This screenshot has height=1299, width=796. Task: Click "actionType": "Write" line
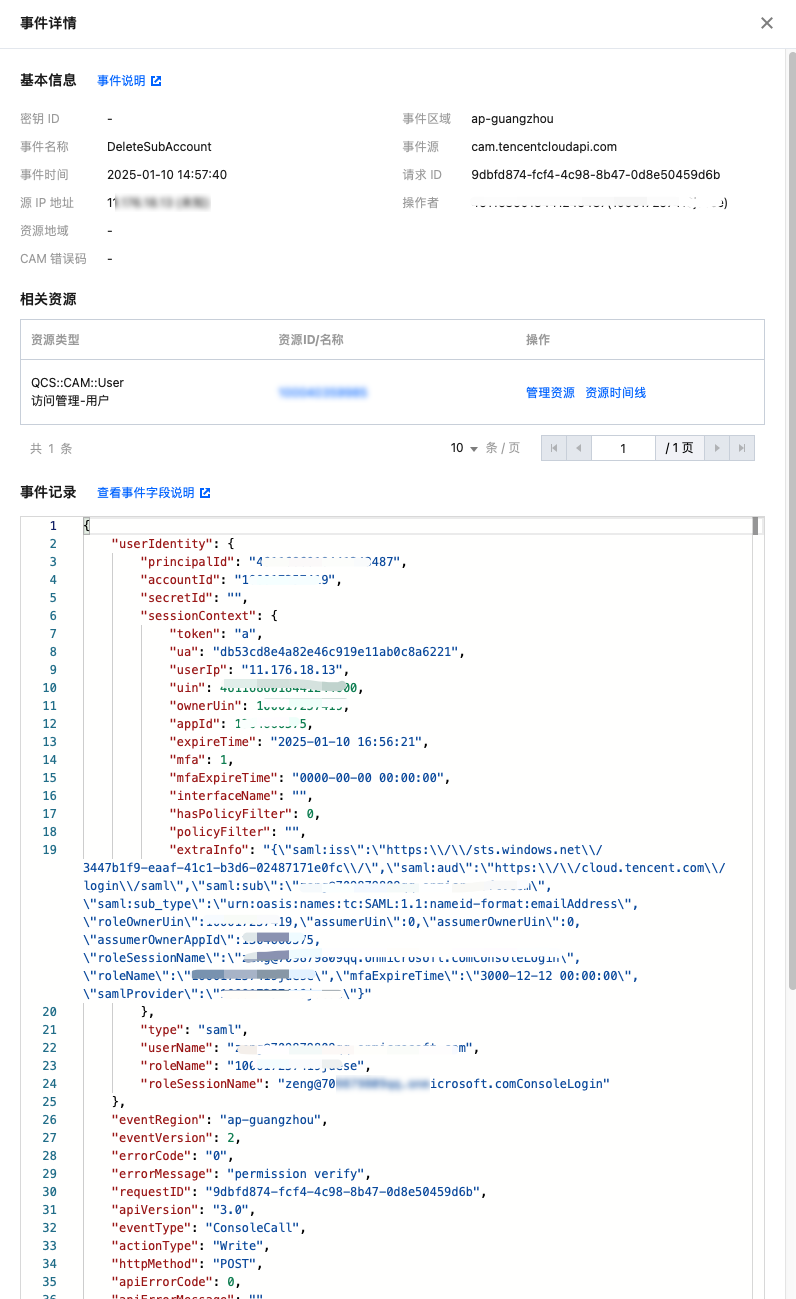point(191,1246)
